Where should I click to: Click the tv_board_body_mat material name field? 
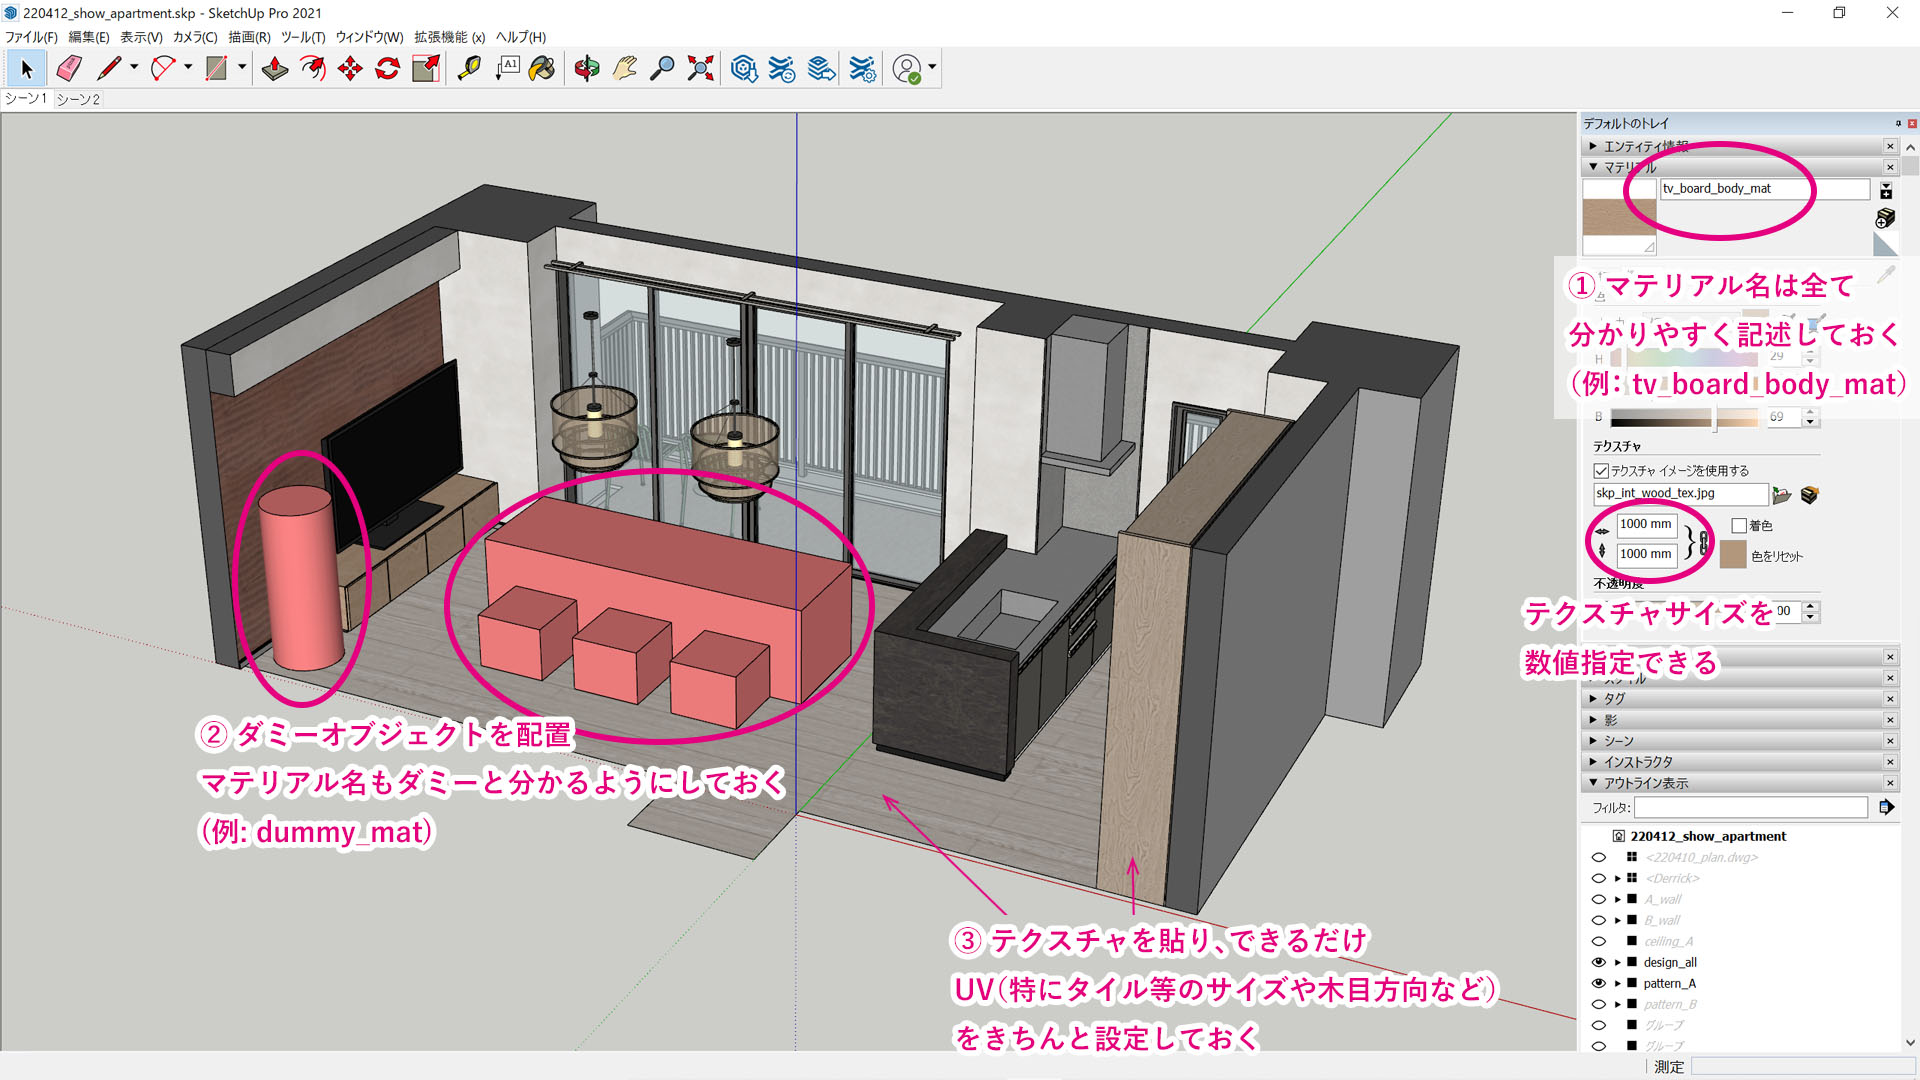click(1765, 189)
